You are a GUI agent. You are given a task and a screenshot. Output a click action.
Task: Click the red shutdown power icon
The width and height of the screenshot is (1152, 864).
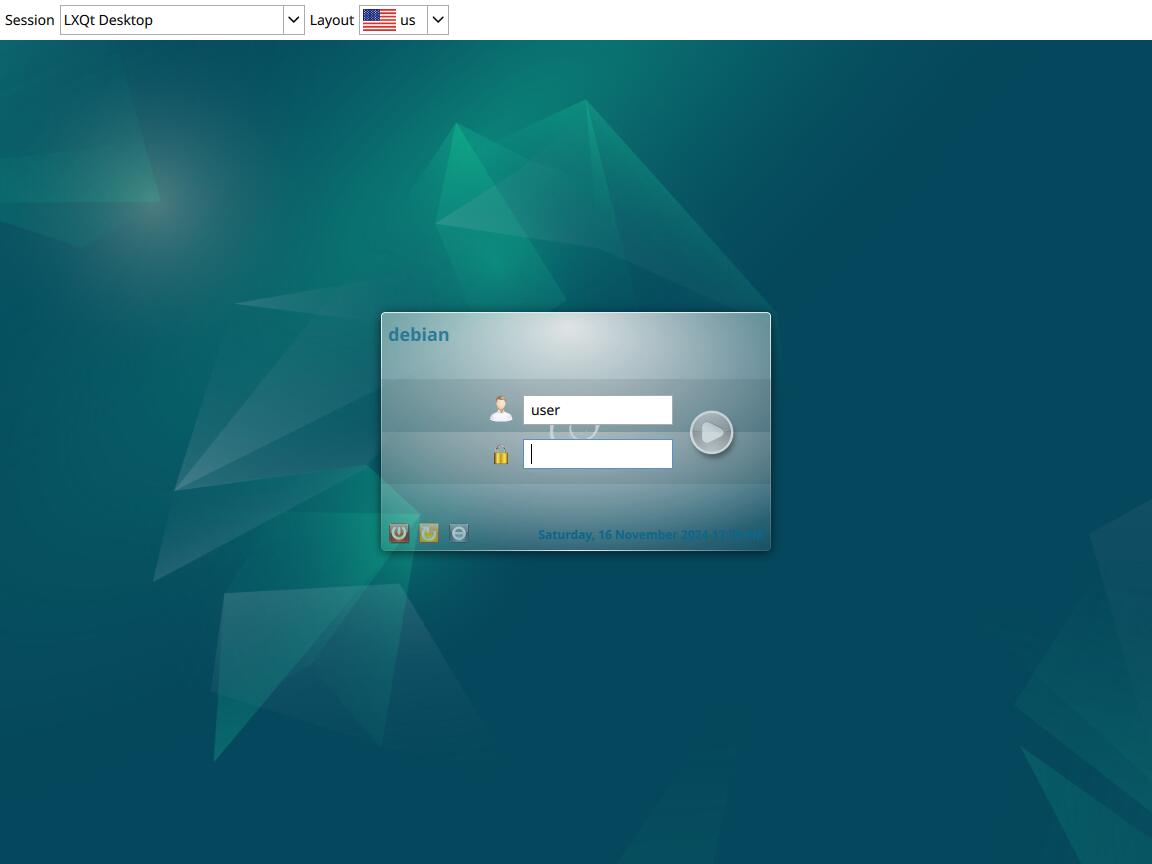[399, 533]
